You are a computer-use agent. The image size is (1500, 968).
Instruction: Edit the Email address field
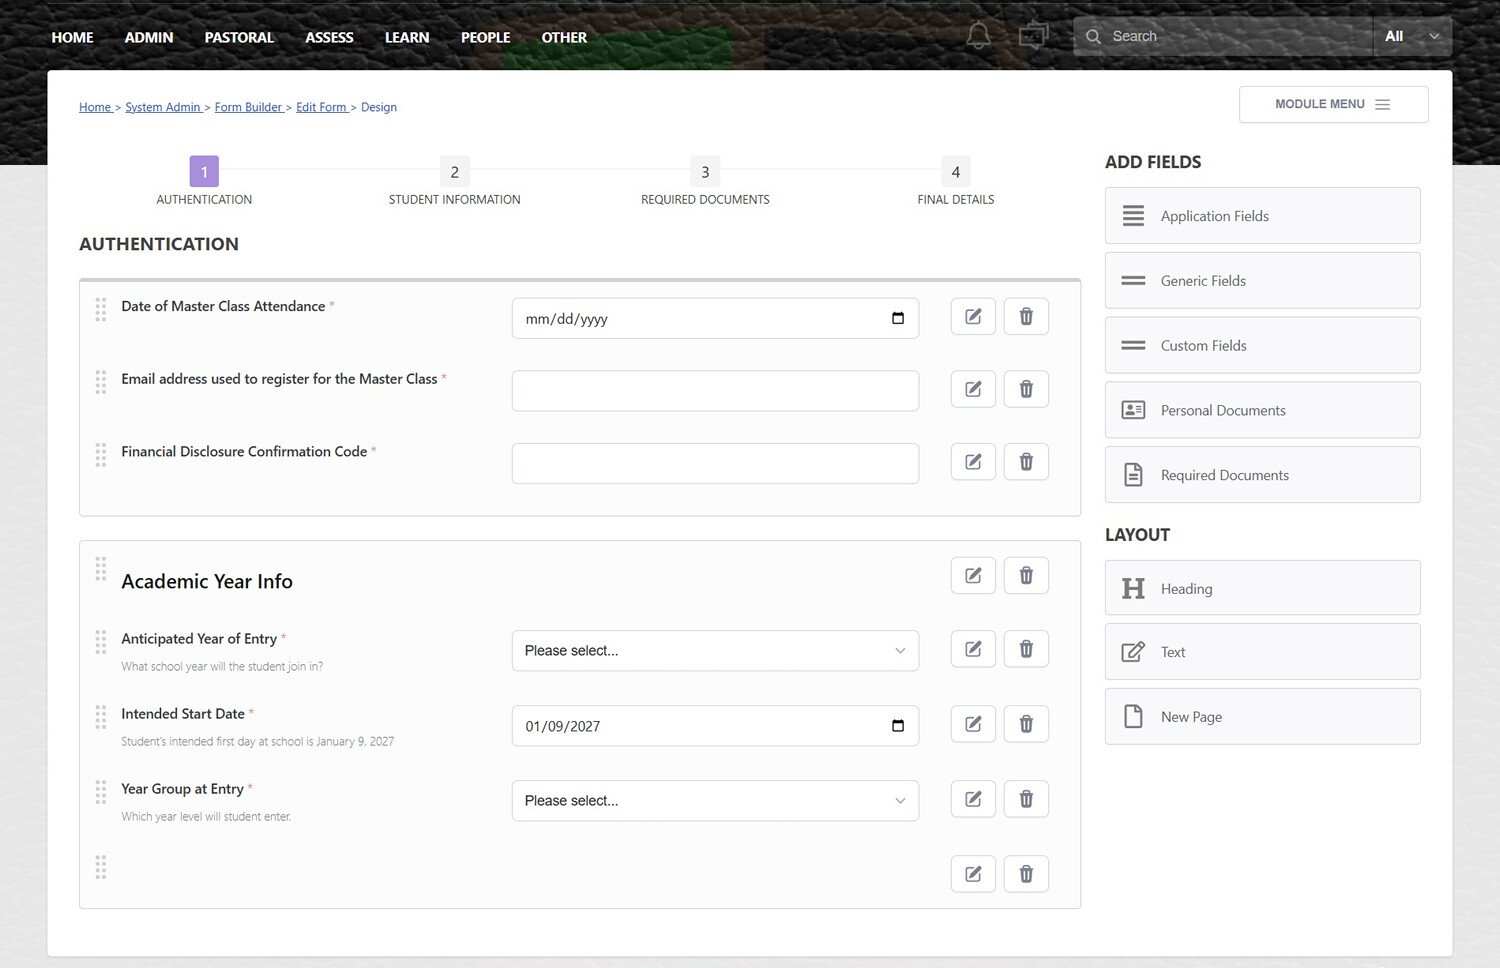973,389
